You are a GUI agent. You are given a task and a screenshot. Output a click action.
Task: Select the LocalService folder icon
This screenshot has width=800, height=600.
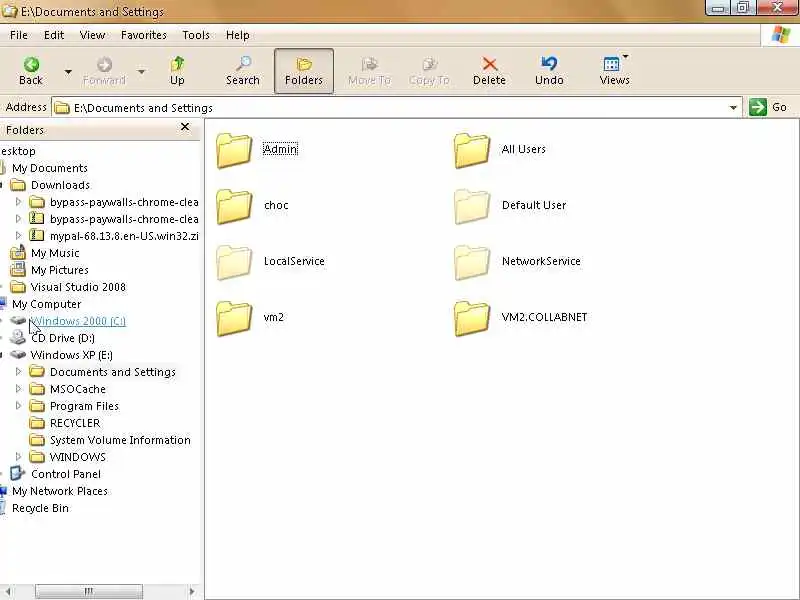tap(234, 263)
